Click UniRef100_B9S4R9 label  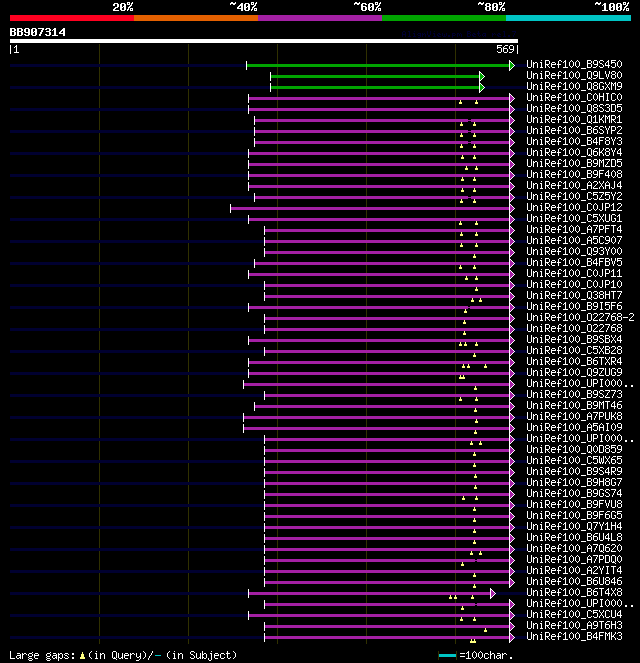pyautogui.click(x=574, y=471)
